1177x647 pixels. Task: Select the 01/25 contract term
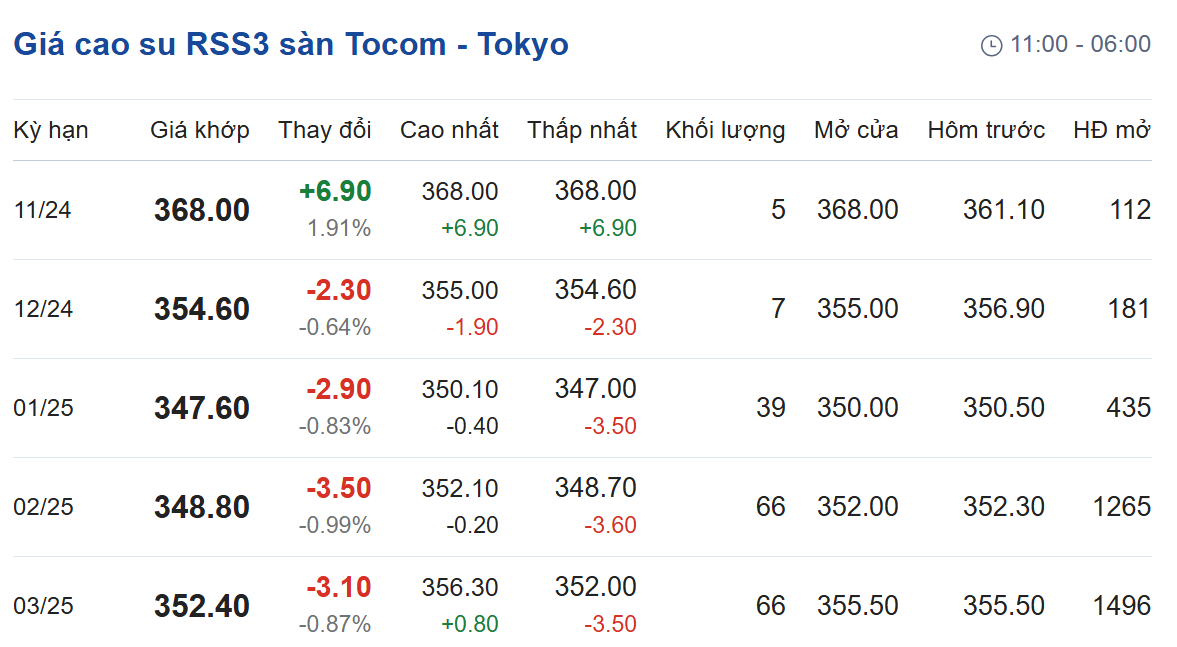point(44,408)
